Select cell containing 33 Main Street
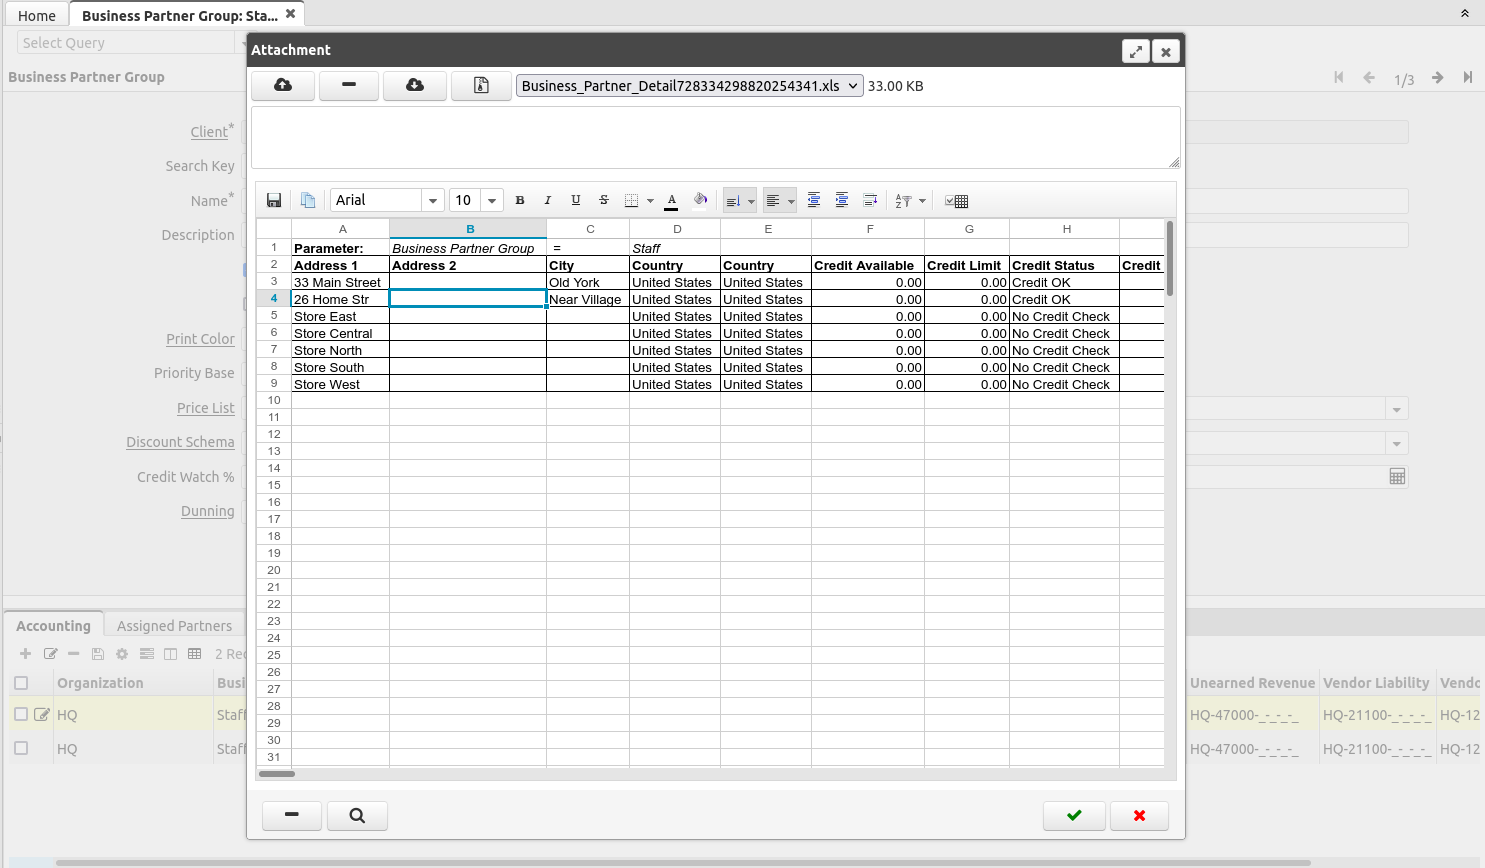The height and width of the screenshot is (868, 1485). point(340,283)
